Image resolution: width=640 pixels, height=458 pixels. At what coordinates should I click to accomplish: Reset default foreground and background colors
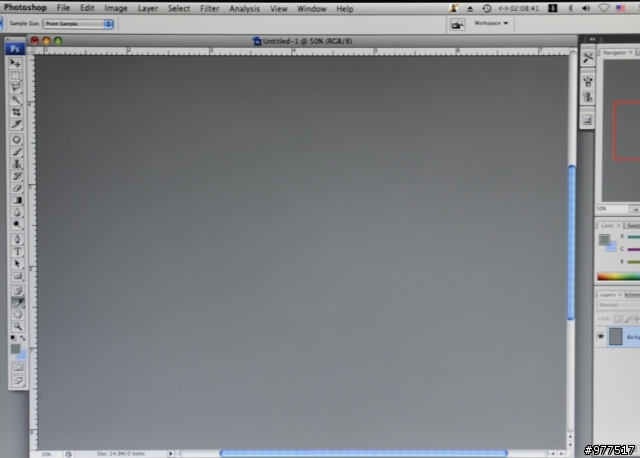pyautogui.click(x=13, y=338)
